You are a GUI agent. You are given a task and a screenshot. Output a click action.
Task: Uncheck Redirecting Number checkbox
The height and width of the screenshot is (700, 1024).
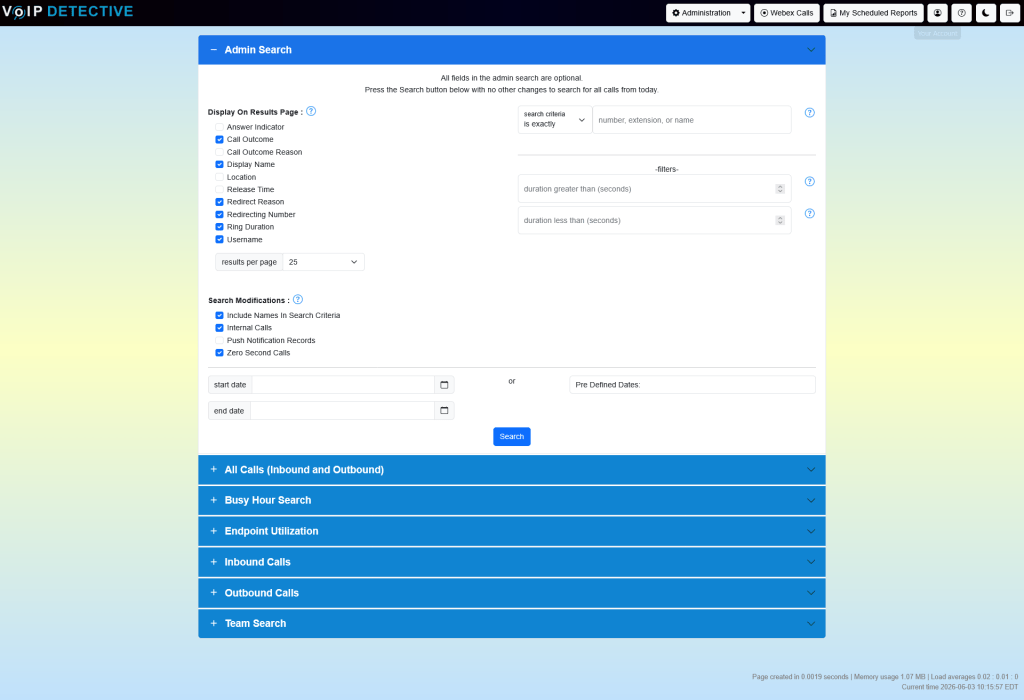pos(219,214)
